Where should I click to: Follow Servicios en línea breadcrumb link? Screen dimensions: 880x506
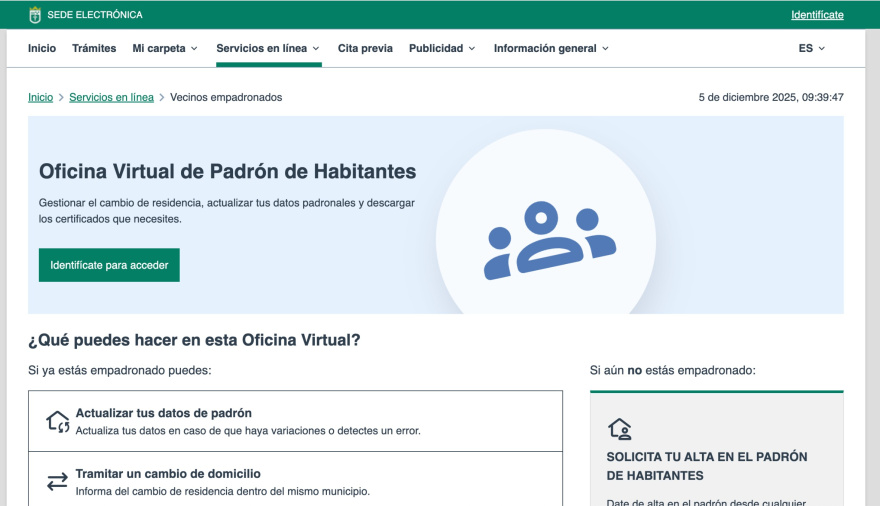tap(111, 97)
